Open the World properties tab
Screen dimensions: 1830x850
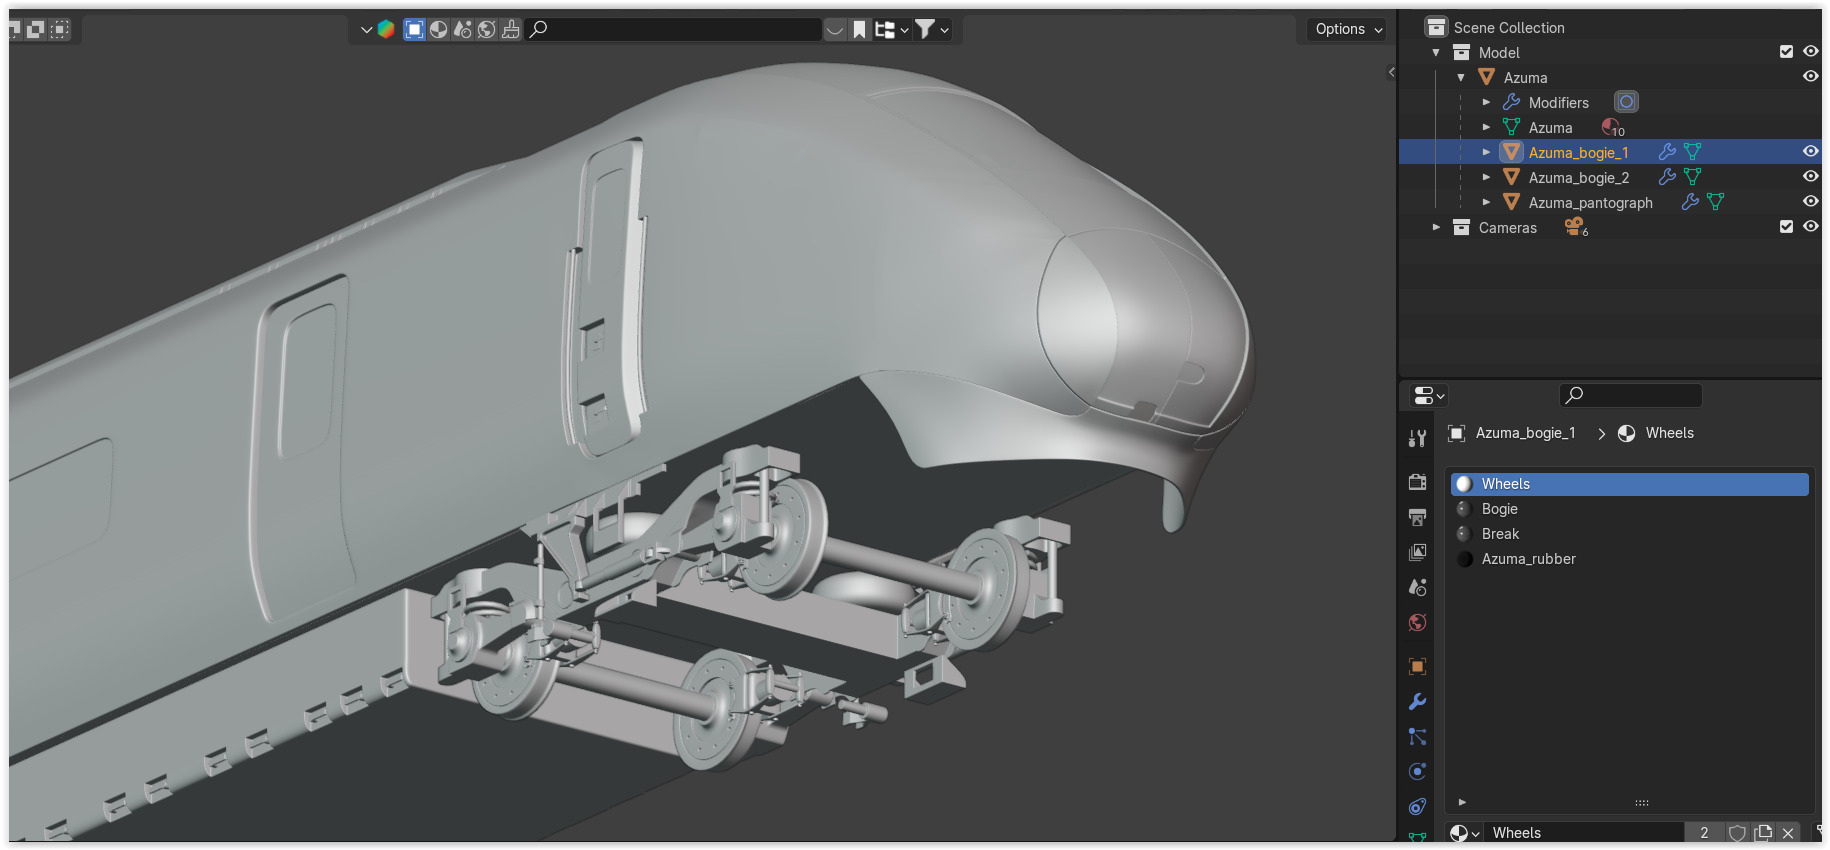click(1417, 623)
